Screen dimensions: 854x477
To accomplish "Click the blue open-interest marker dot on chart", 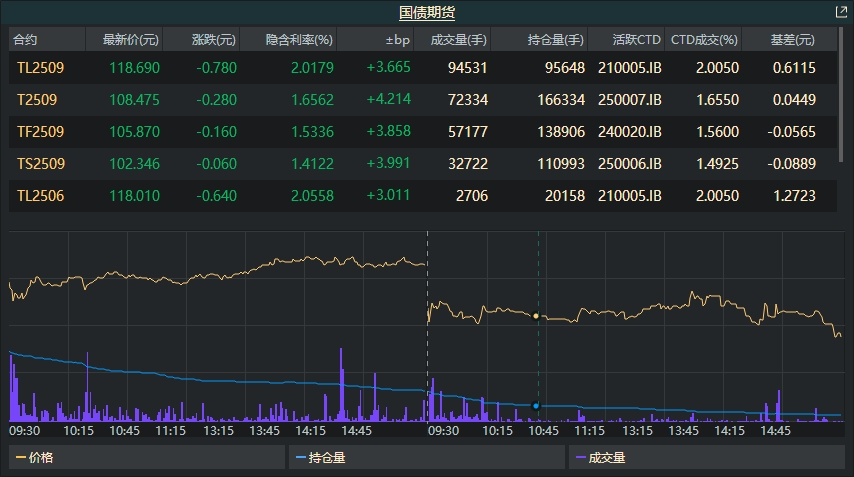I will (536, 405).
